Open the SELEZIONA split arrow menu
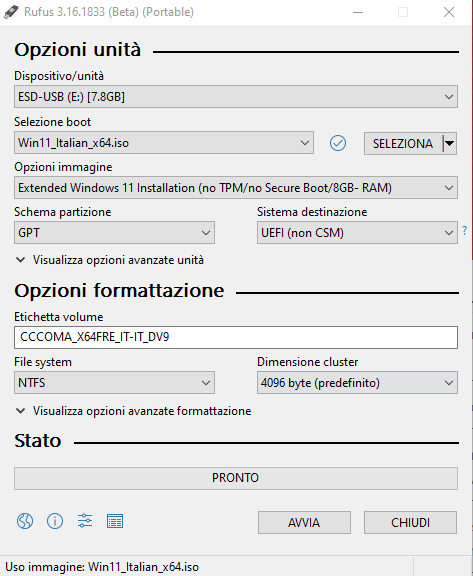This screenshot has width=473, height=576. [450, 143]
